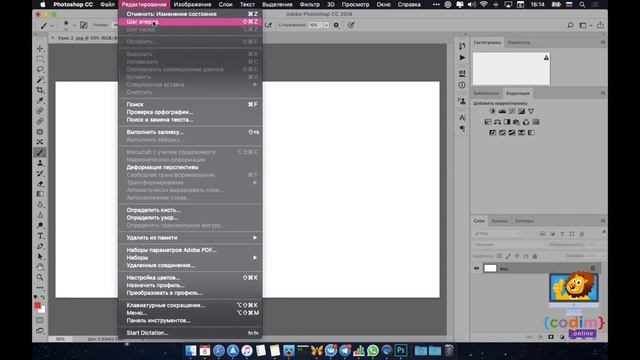Select the Zoom magnifier tool
The height and width of the screenshot is (360, 640).
40,277
